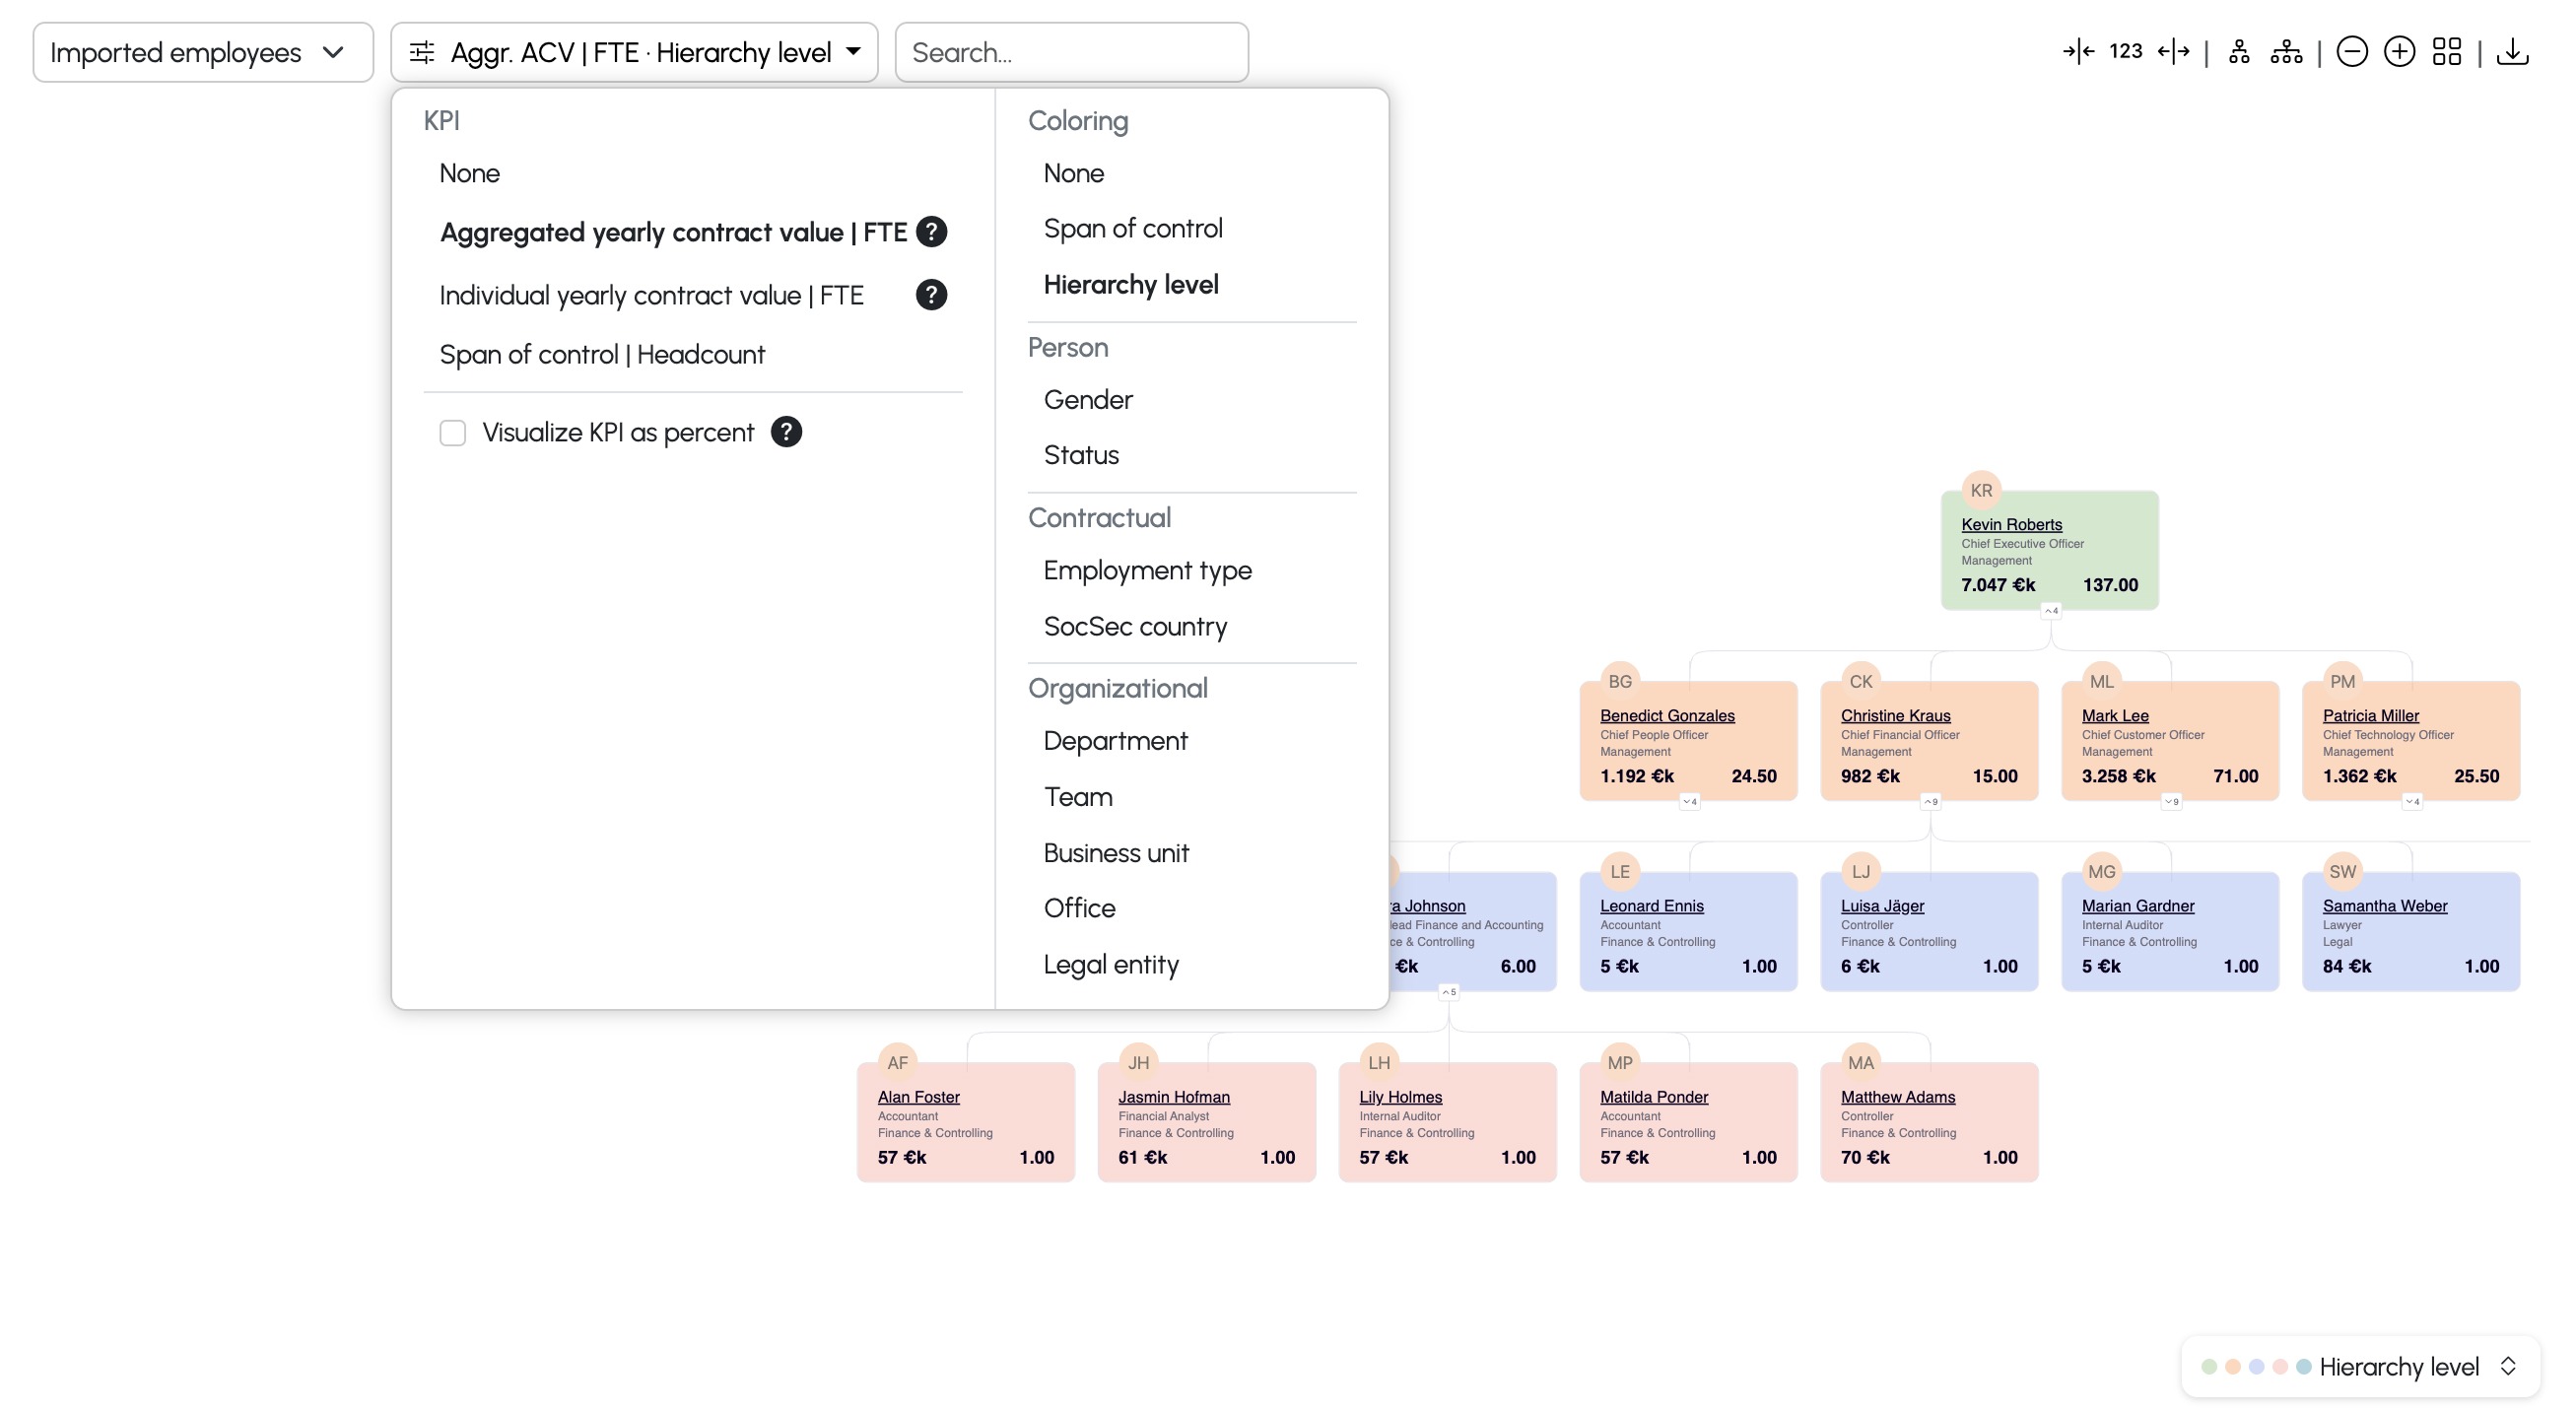
Task: Open Kevin Roberts profile link
Action: click(x=2011, y=524)
